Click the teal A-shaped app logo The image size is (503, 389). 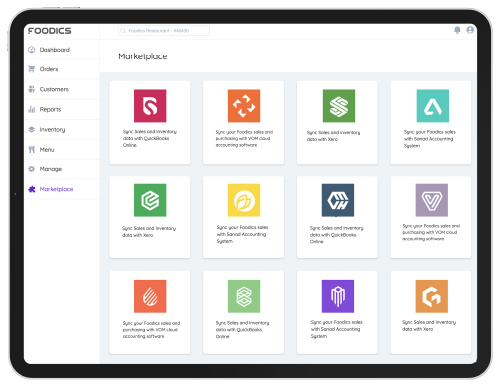click(433, 106)
